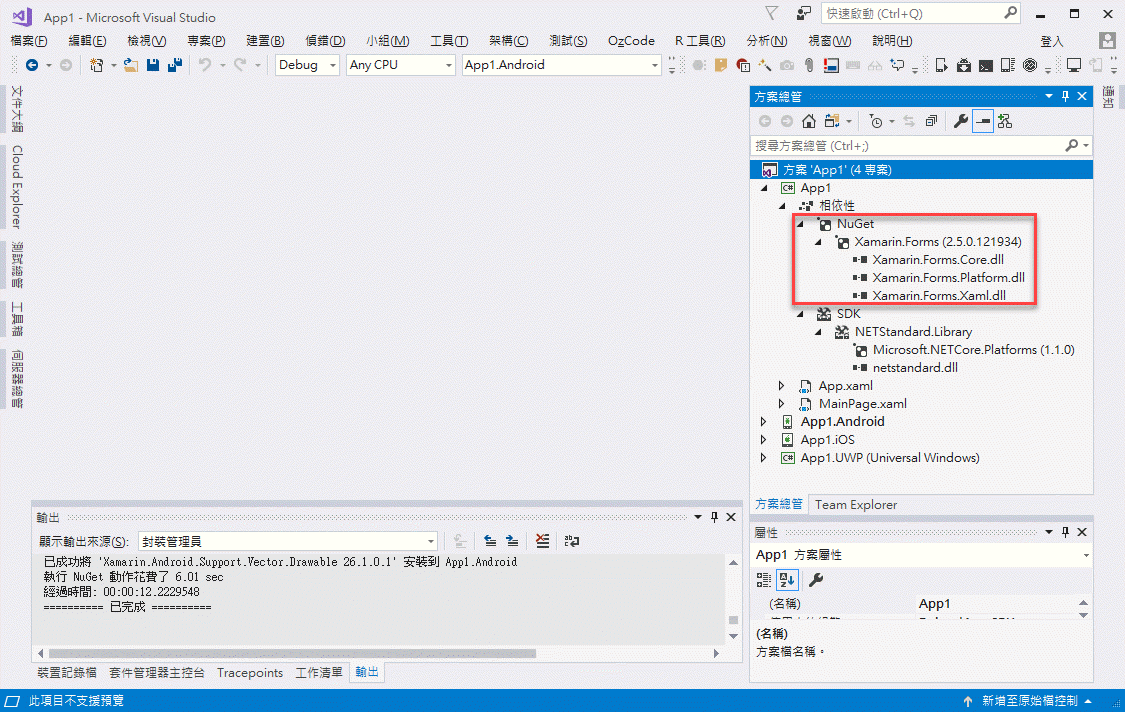This screenshot has height=712, width=1125.
Task: Click the notifications icon beside quick launch
Action: [804, 14]
